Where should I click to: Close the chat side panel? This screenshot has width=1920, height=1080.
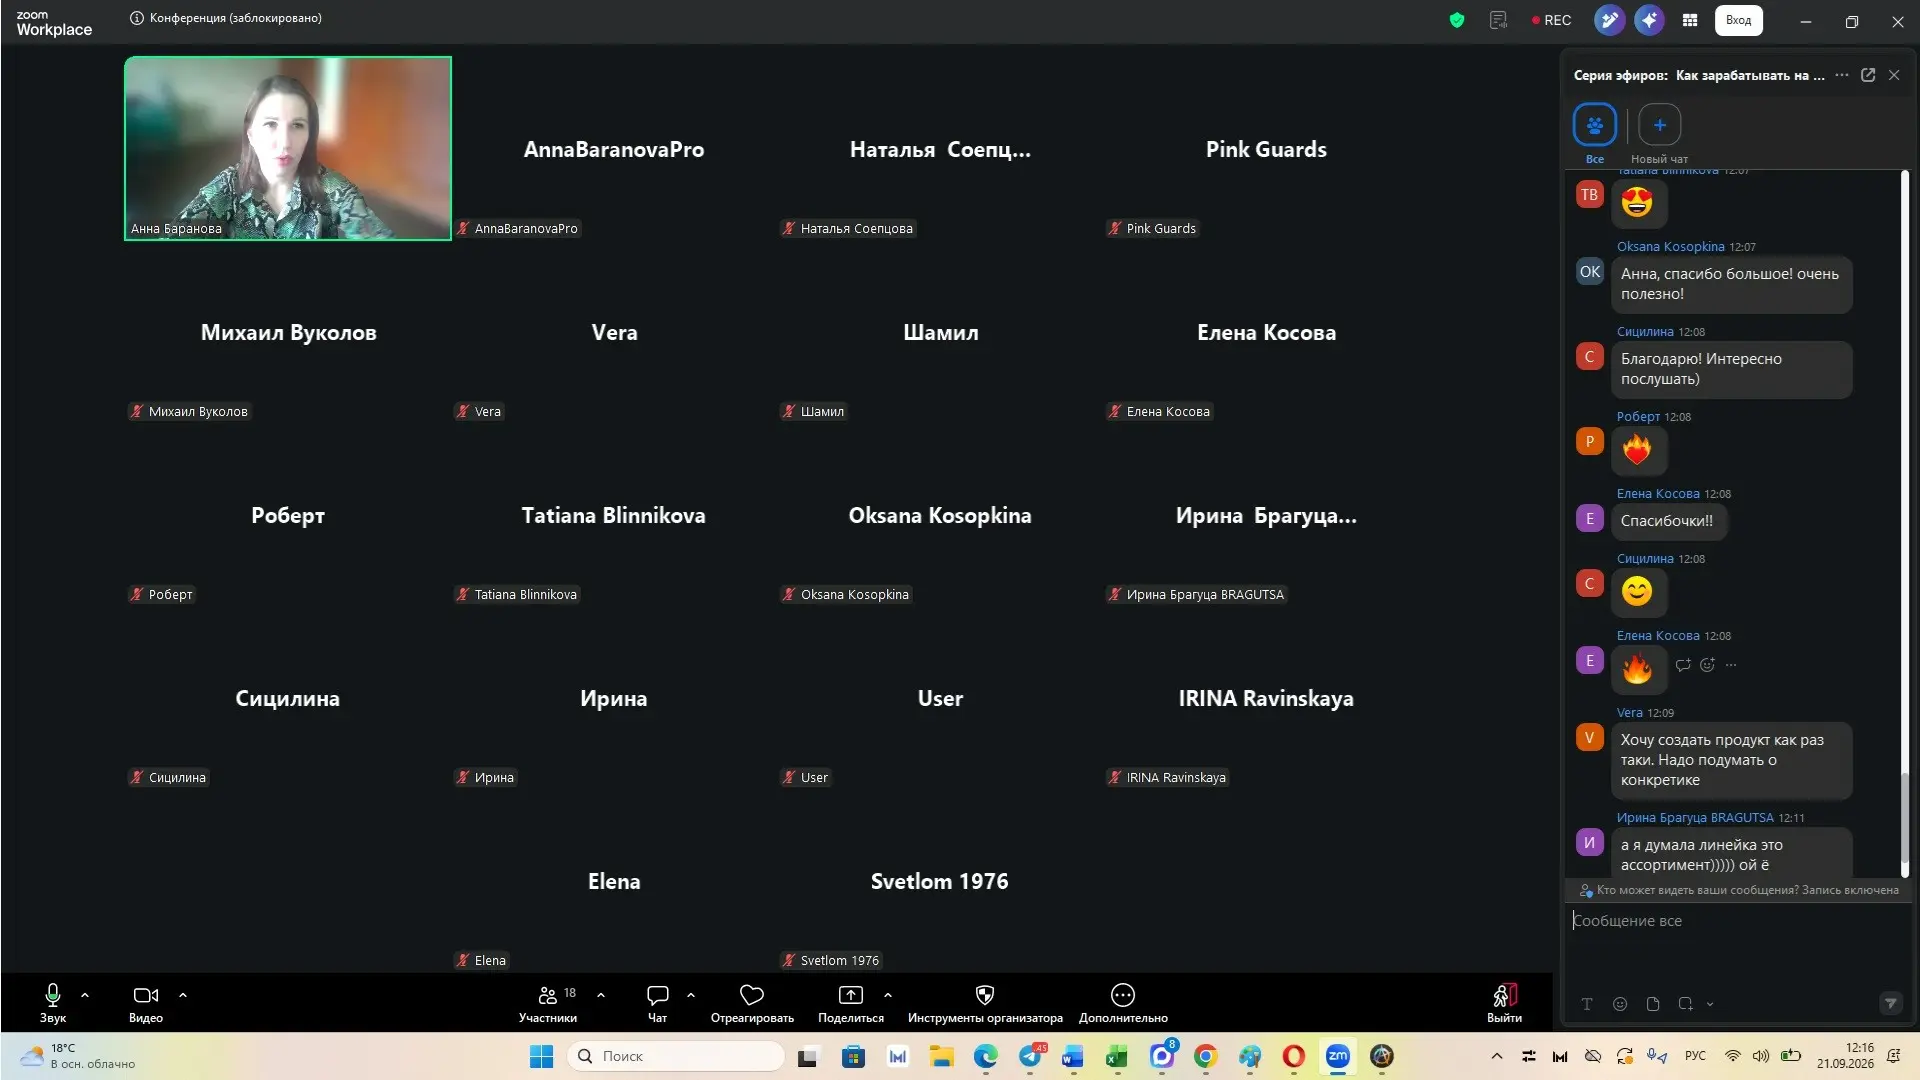[x=1894, y=75]
